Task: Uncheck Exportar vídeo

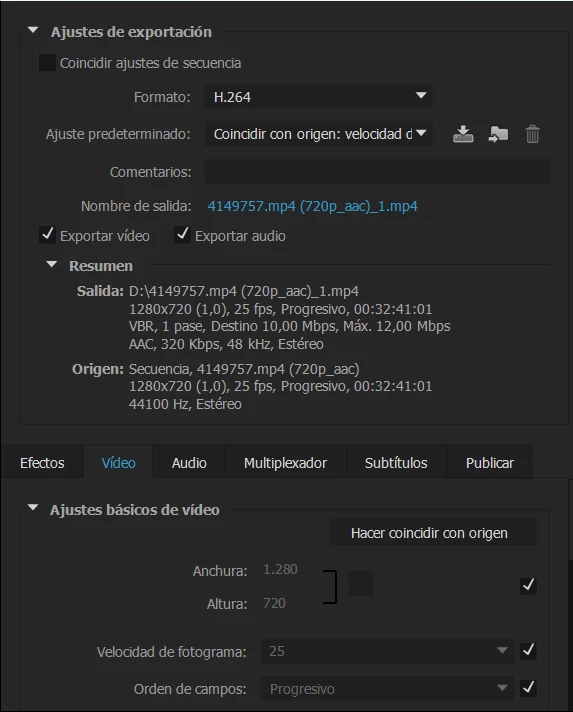Action: point(47,235)
